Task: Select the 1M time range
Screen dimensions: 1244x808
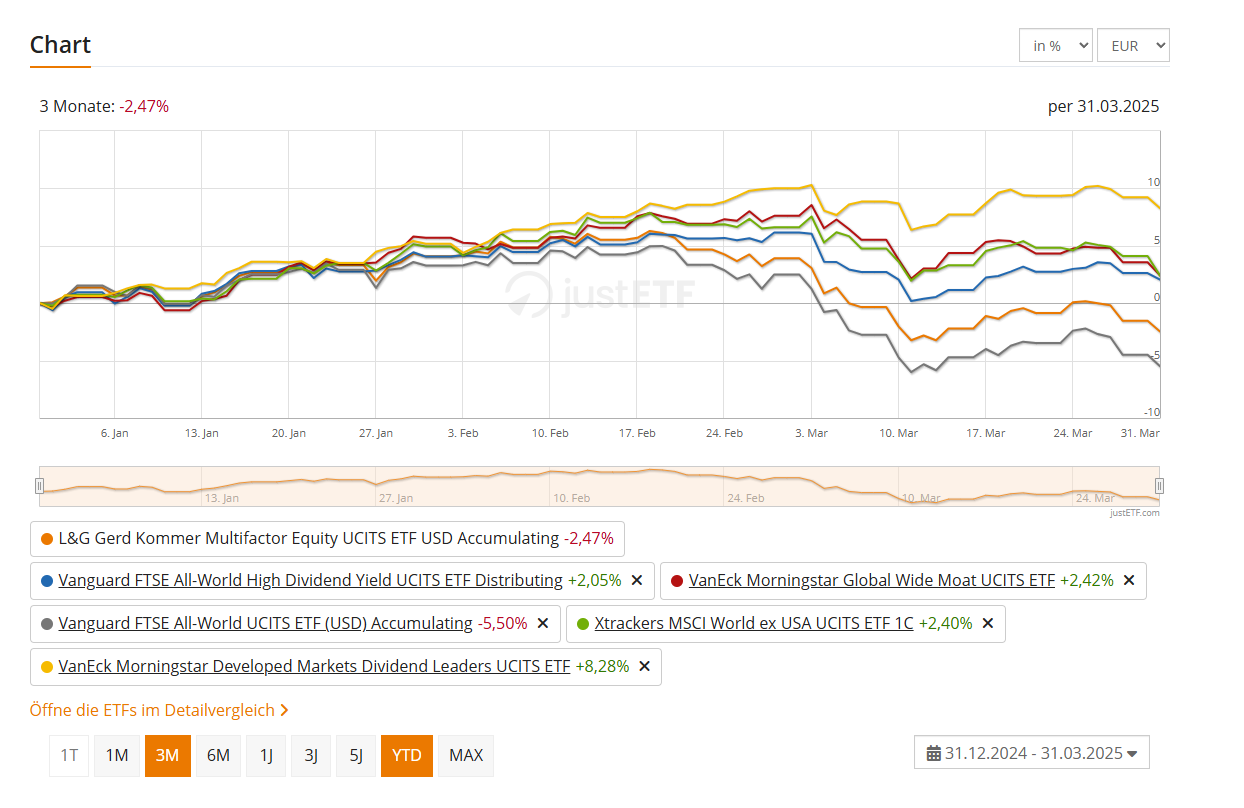Action: (117, 755)
